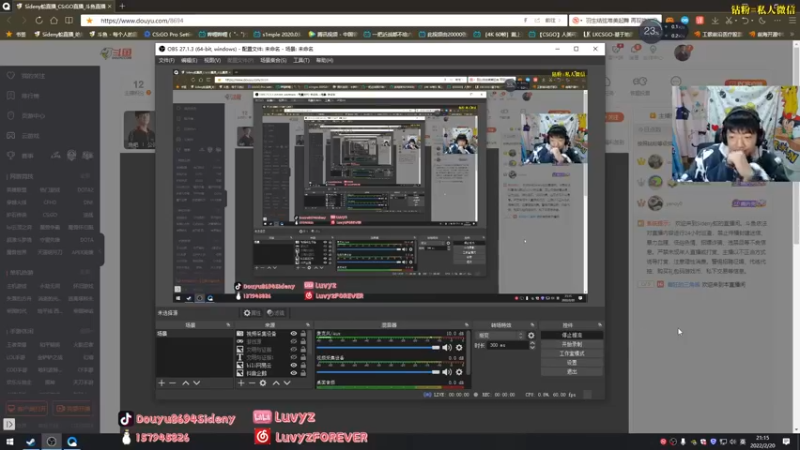This screenshot has width=800, height=450.
Task: Open source properties via the gear icon
Action: (x=263, y=383)
